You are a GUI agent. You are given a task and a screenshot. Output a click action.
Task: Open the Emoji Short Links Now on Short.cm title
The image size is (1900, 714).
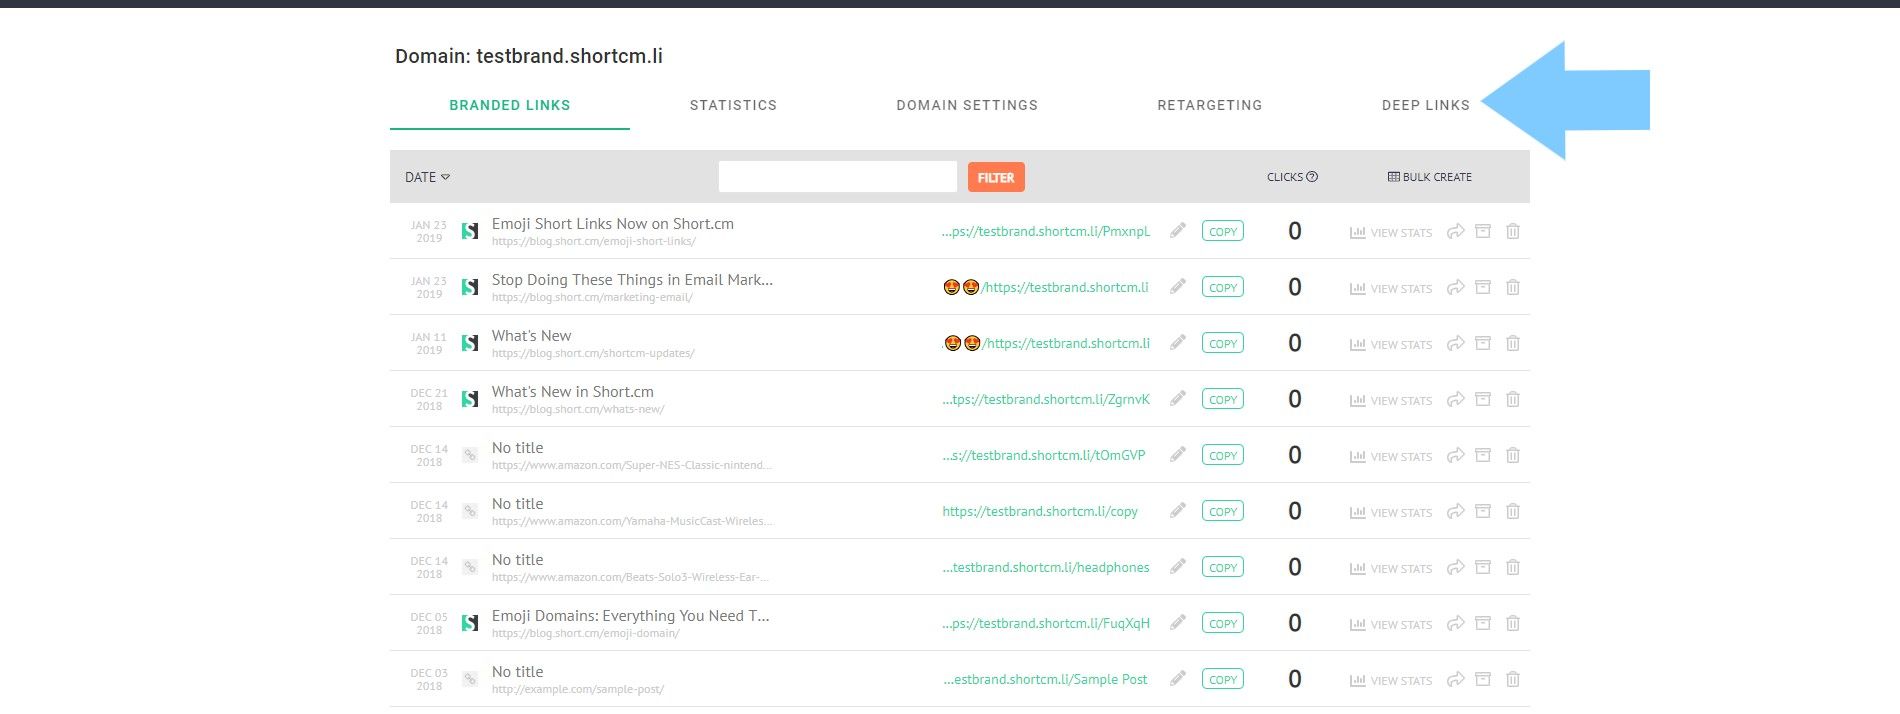pos(613,224)
